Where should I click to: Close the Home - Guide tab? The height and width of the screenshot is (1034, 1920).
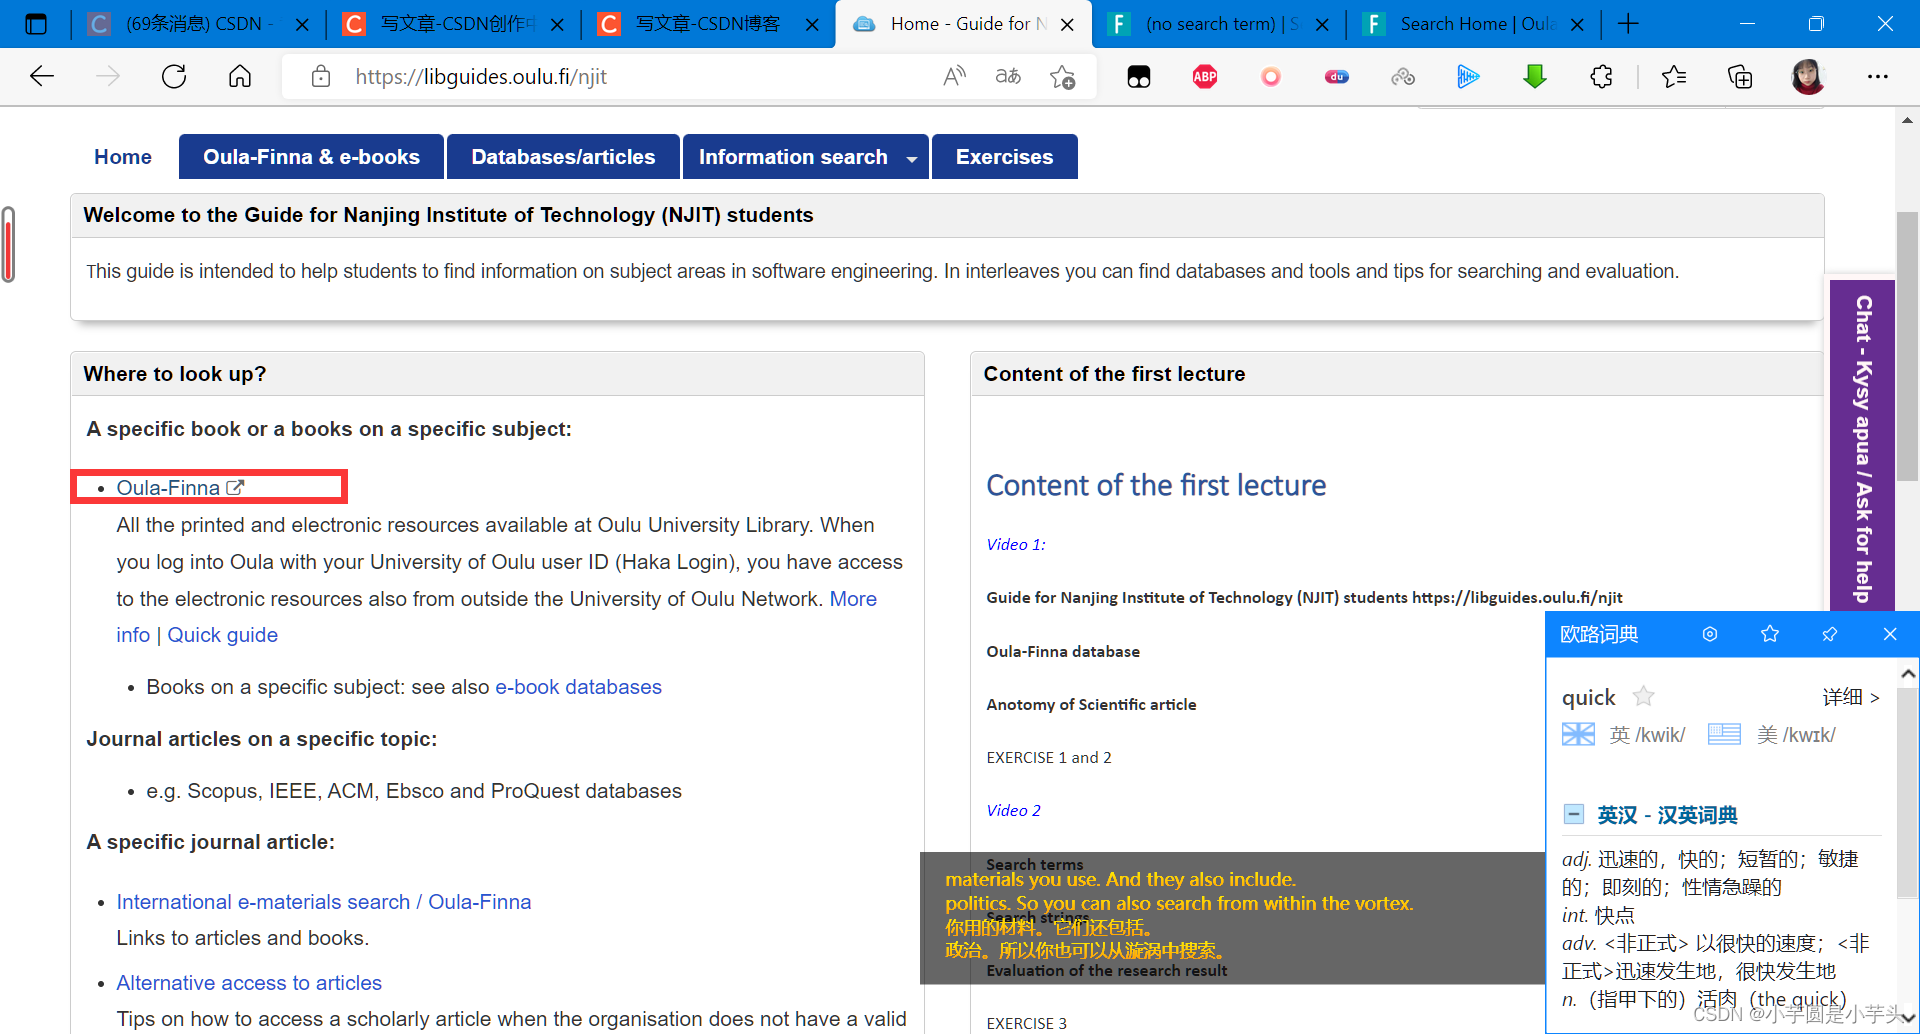[x=1067, y=24]
